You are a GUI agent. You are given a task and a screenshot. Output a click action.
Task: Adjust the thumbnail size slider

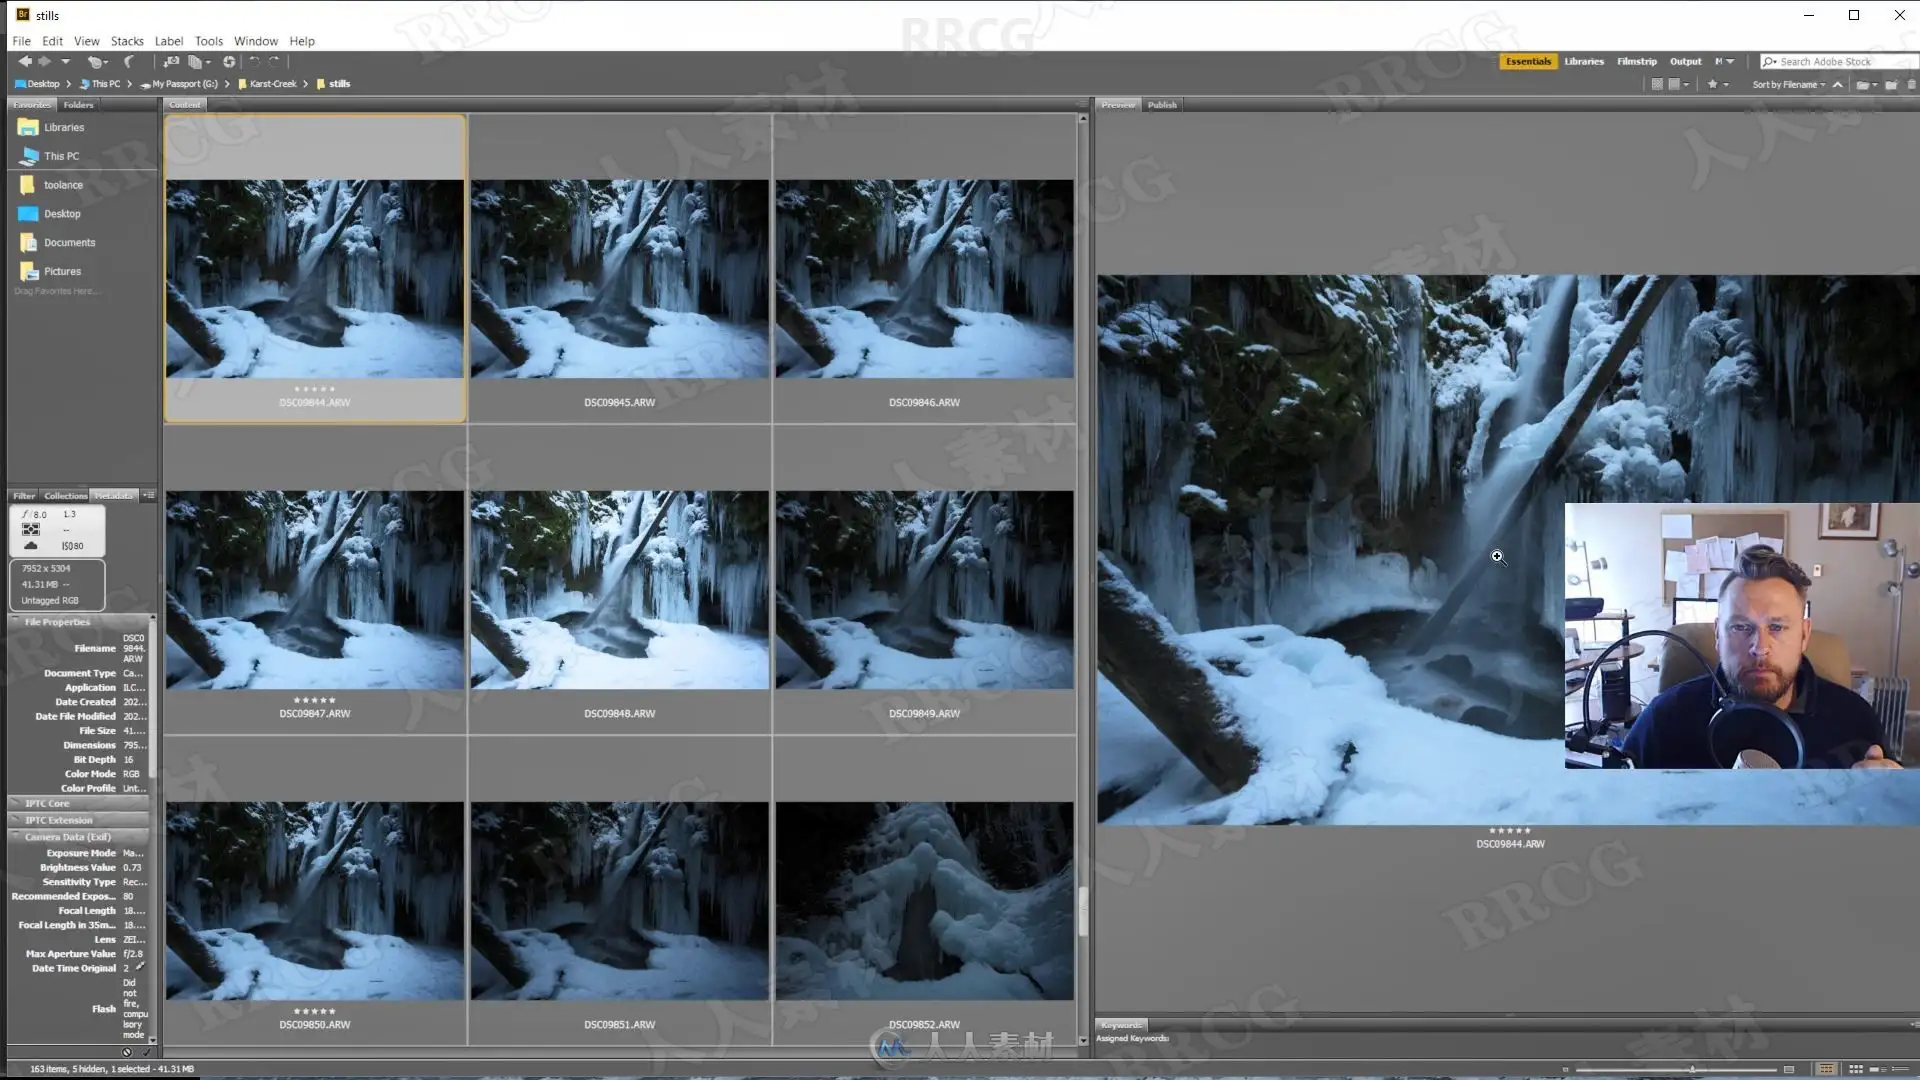coord(1692,1070)
